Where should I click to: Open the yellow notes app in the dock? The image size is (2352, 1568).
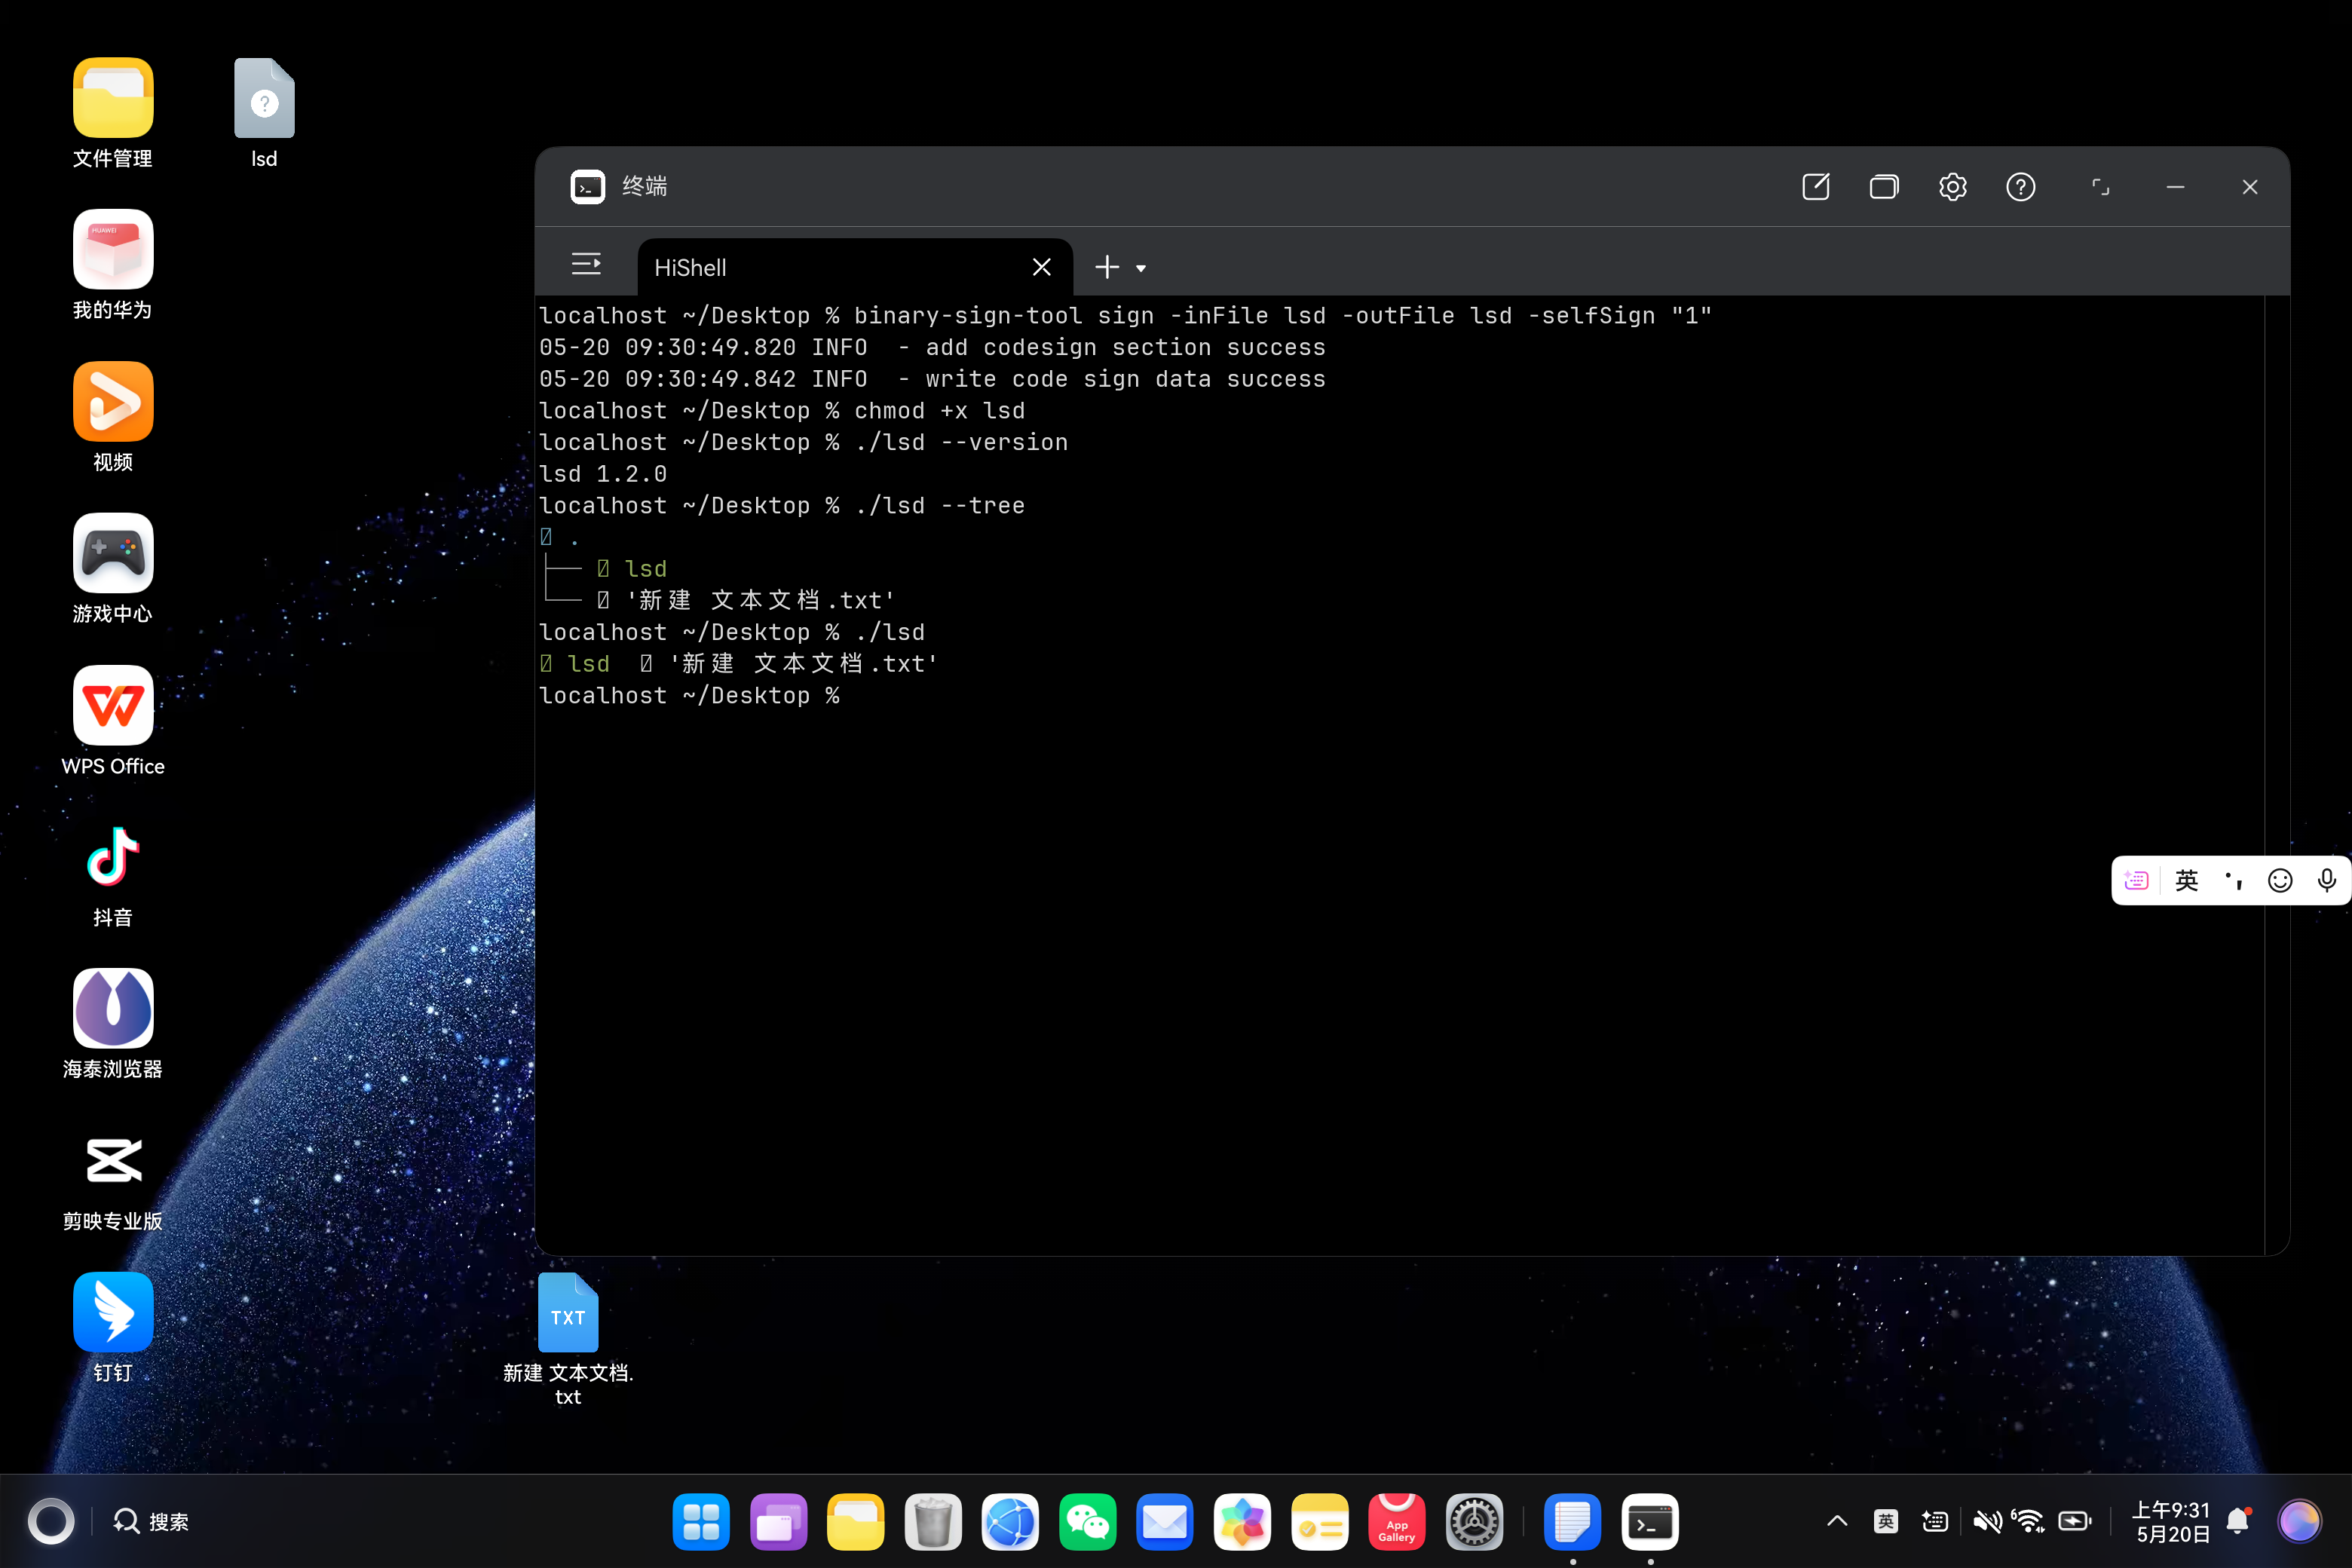(1320, 1522)
